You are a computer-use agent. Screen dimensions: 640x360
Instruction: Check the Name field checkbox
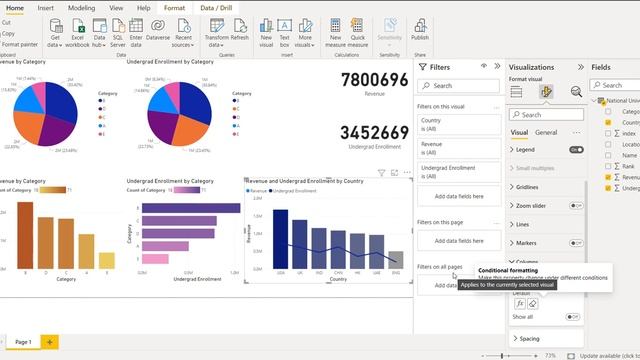point(608,156)
